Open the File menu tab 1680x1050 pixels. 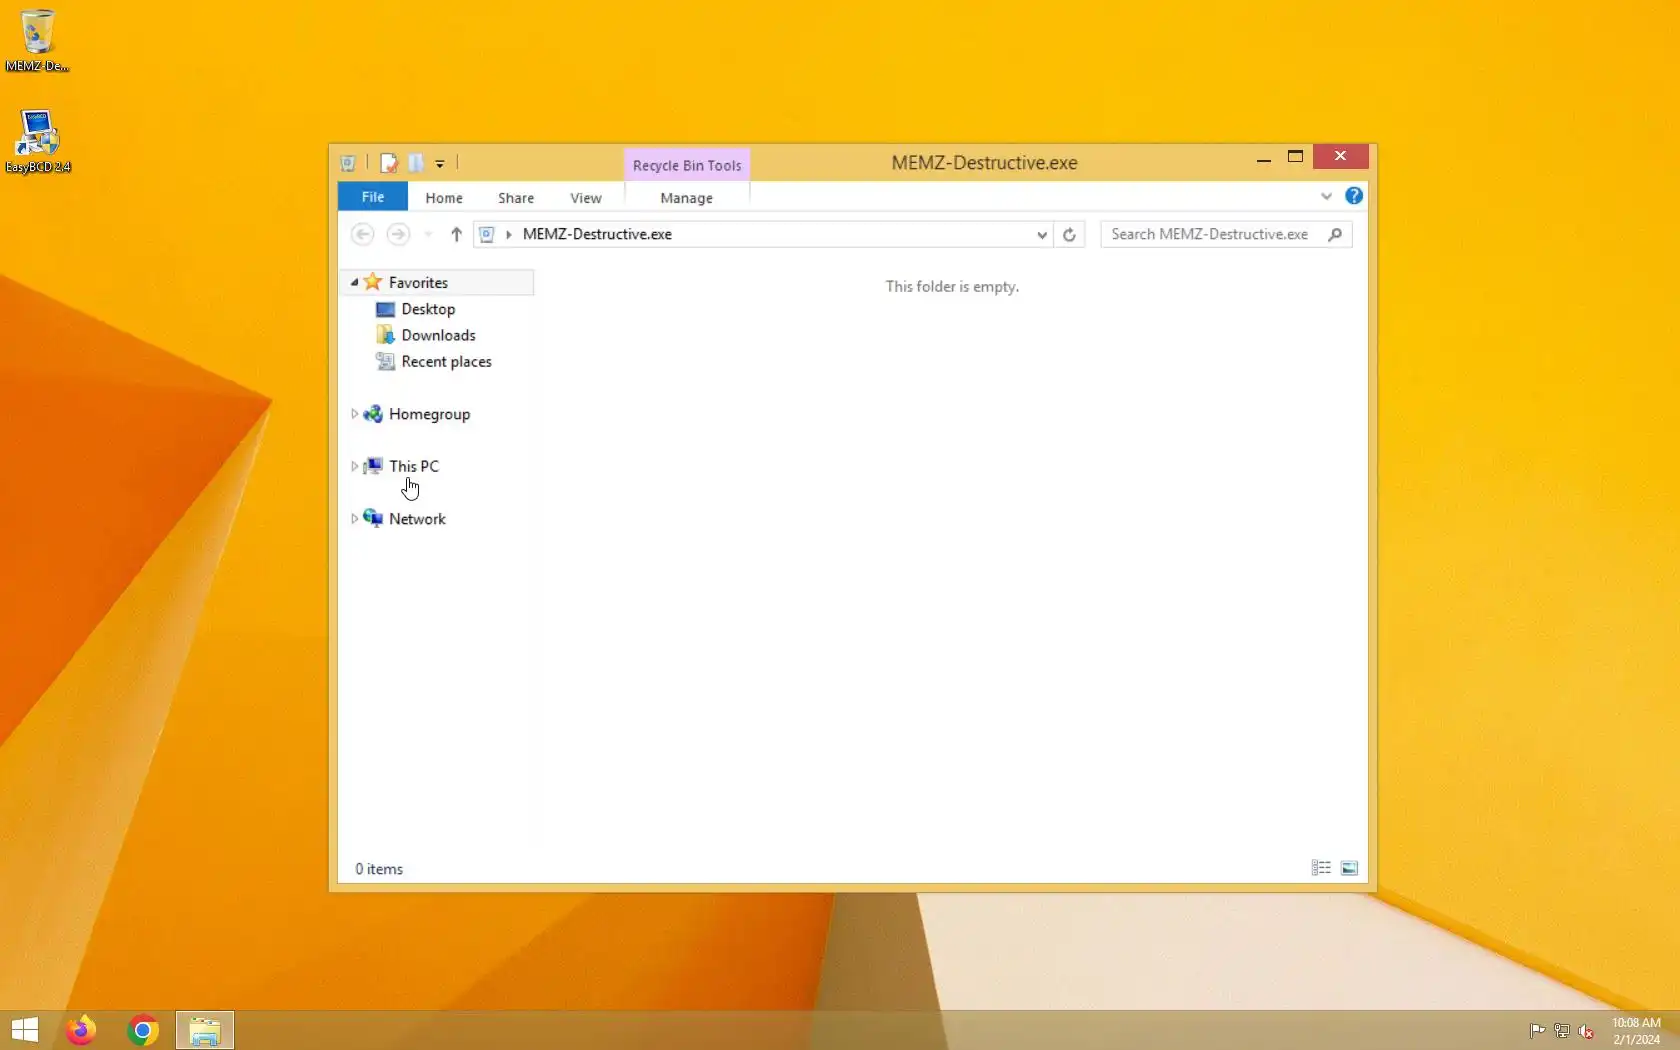[373, 197]
